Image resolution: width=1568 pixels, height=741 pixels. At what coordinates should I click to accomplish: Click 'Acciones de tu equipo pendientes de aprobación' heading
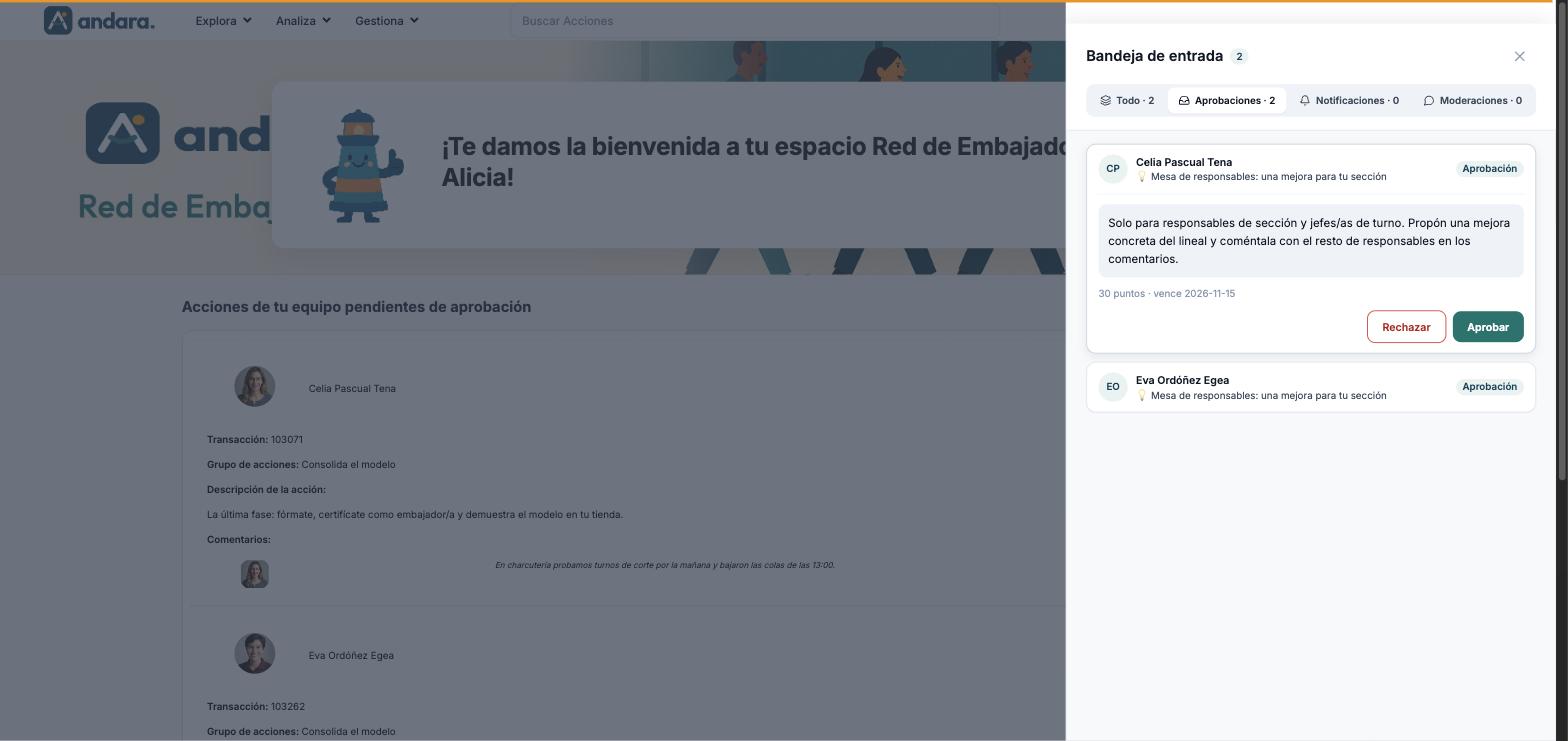(356, 307)
